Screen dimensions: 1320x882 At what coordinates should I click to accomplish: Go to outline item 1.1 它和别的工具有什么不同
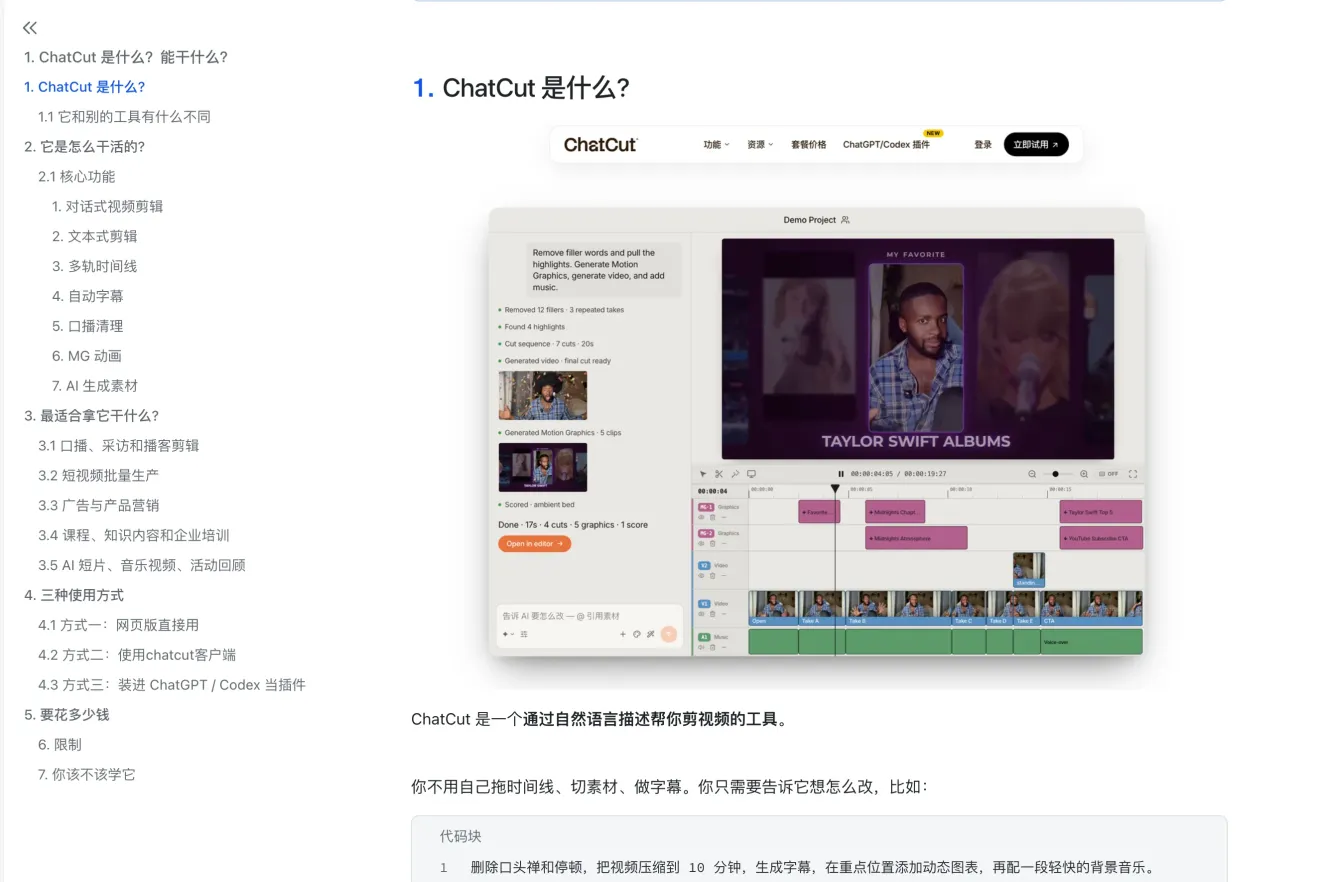(x=124, y=117)
